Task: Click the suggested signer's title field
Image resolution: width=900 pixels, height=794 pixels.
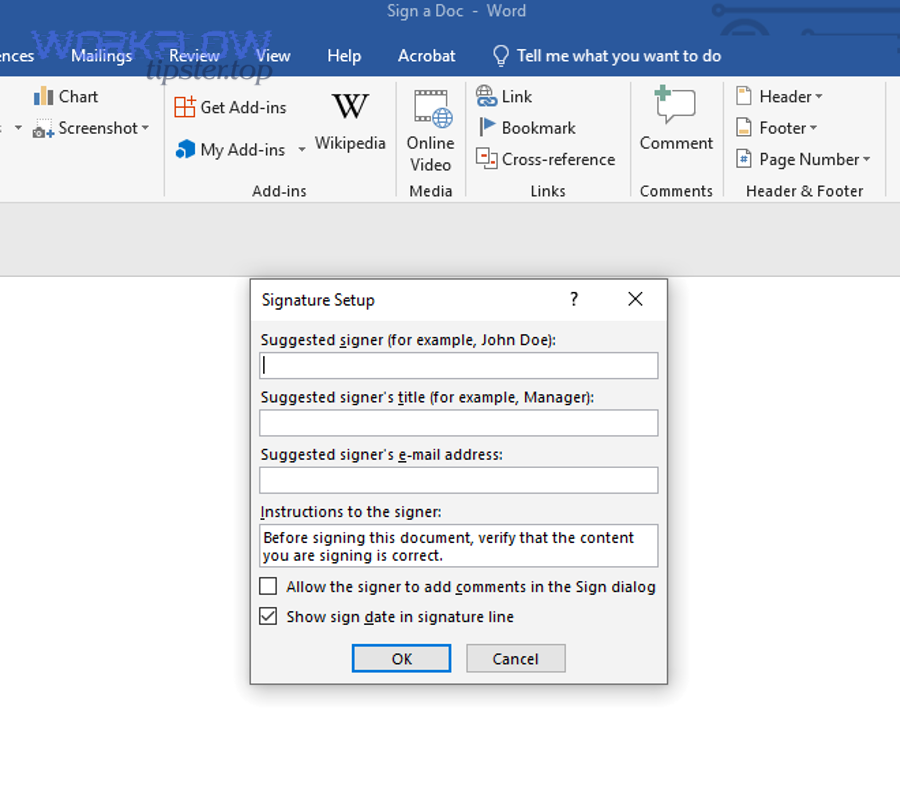Action: [x=458, y=423]
